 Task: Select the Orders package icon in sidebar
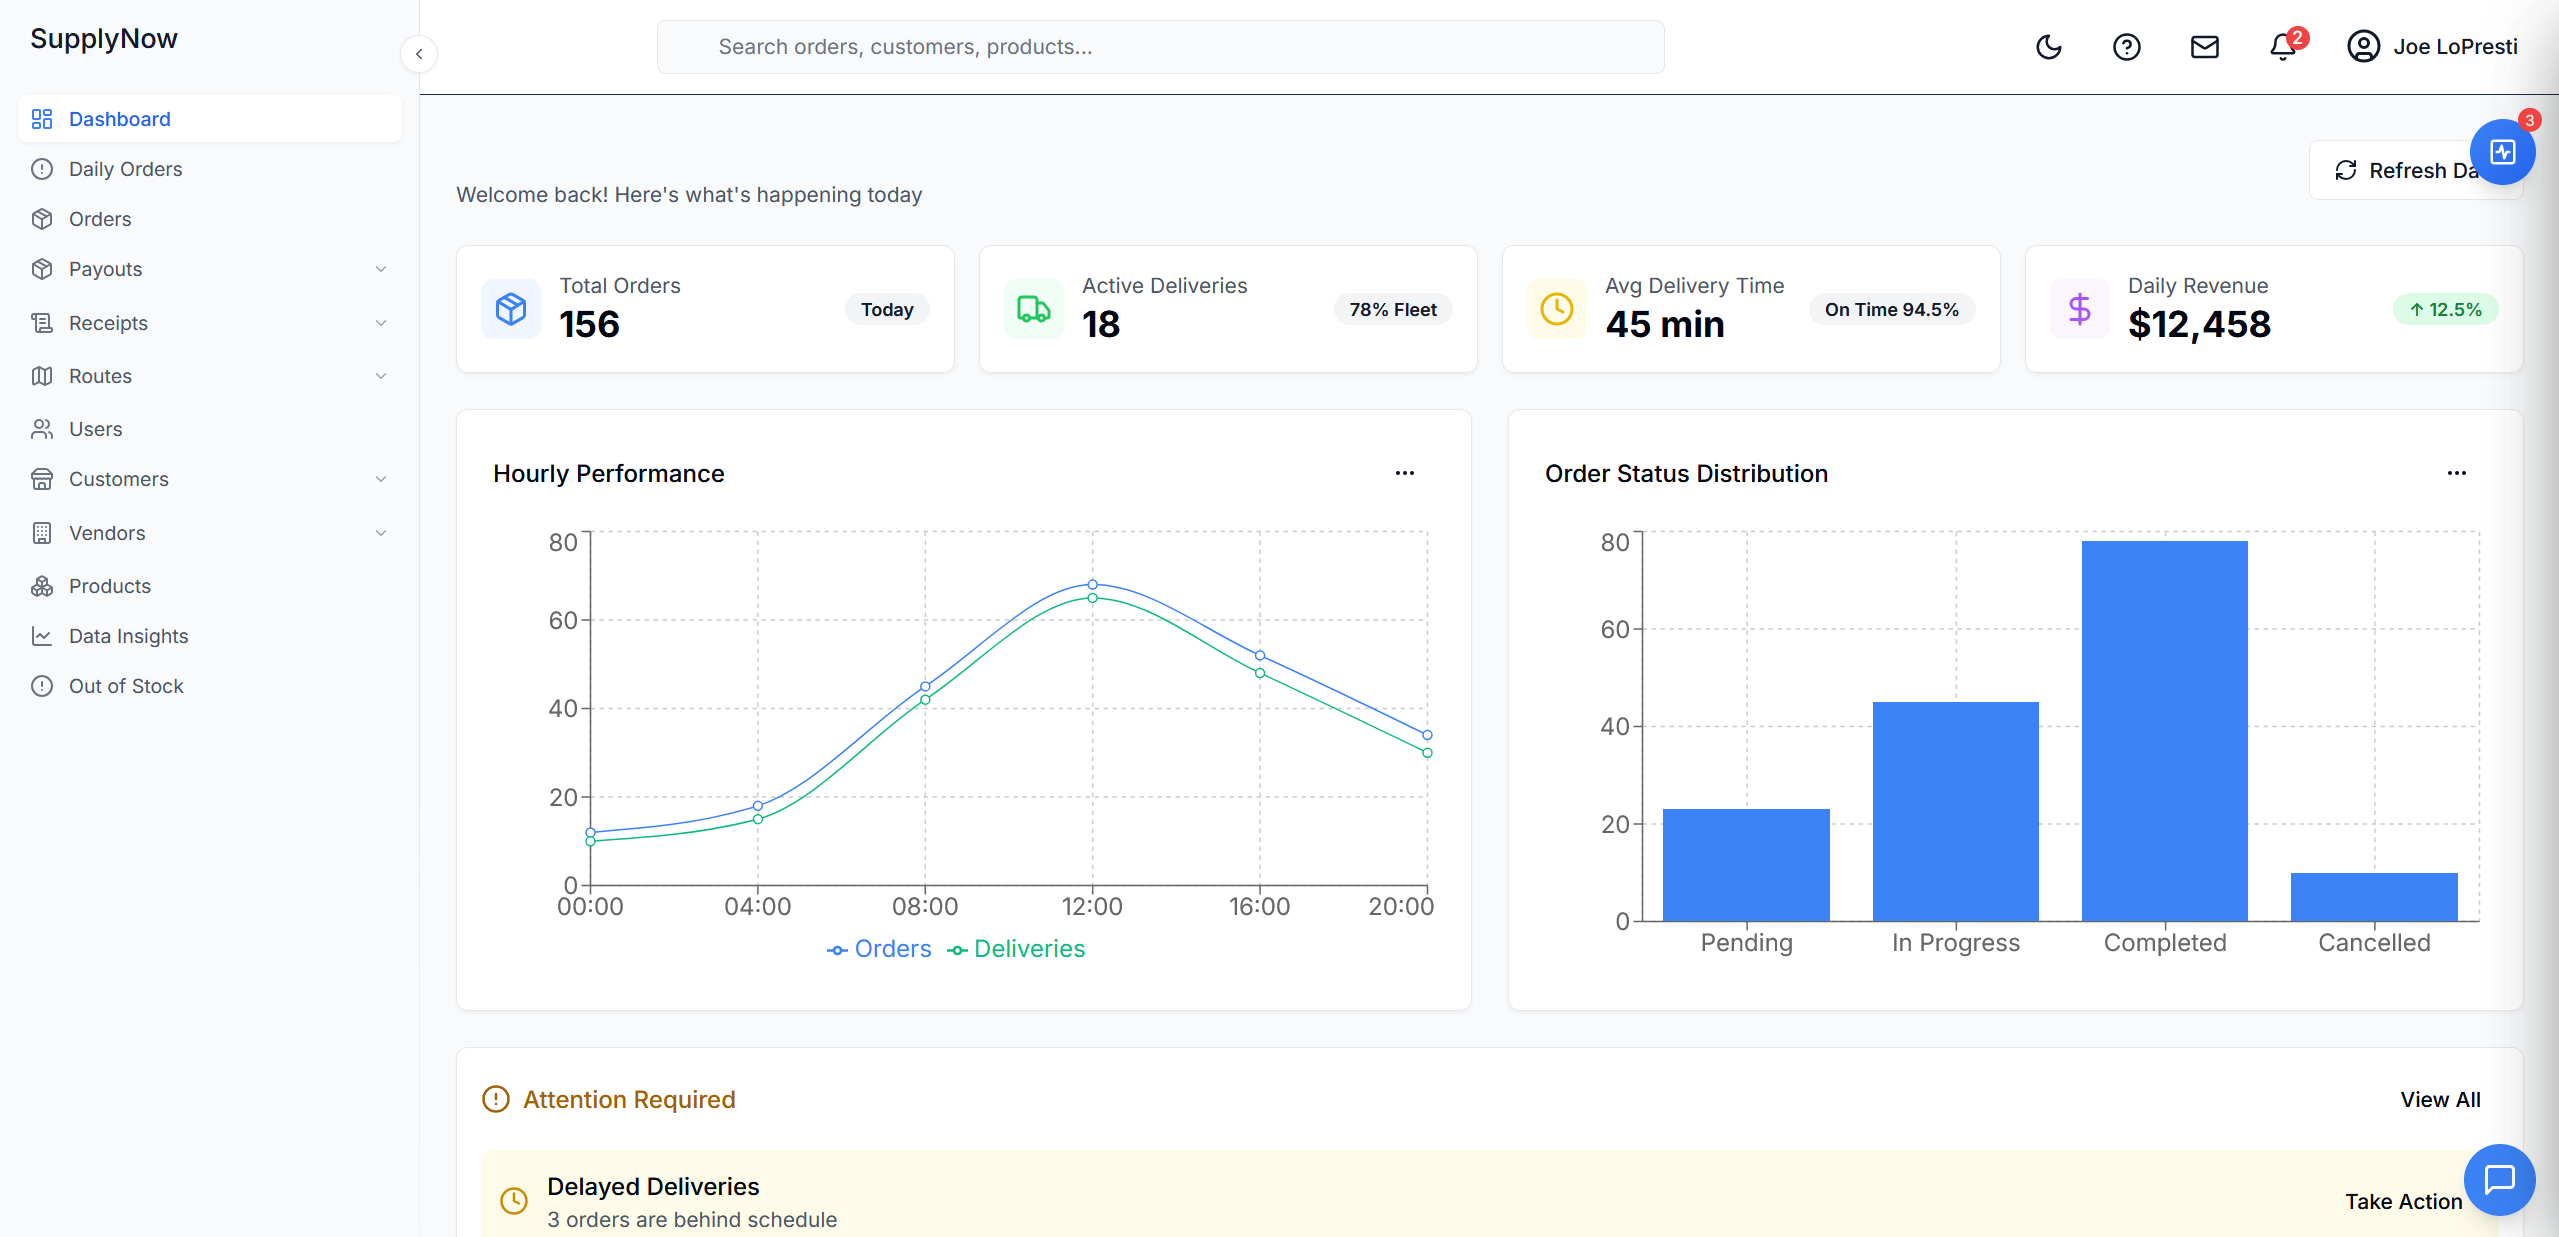(41, 218)
